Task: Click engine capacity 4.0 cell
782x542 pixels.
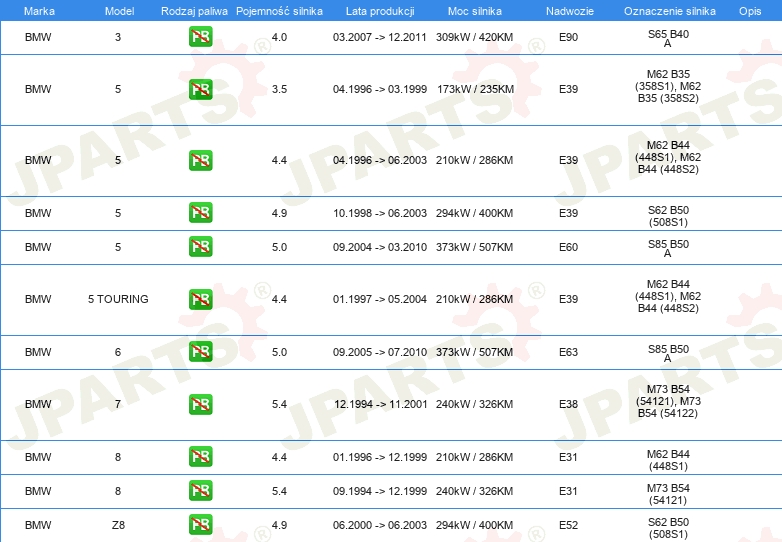Action: [x=279, y=37]
